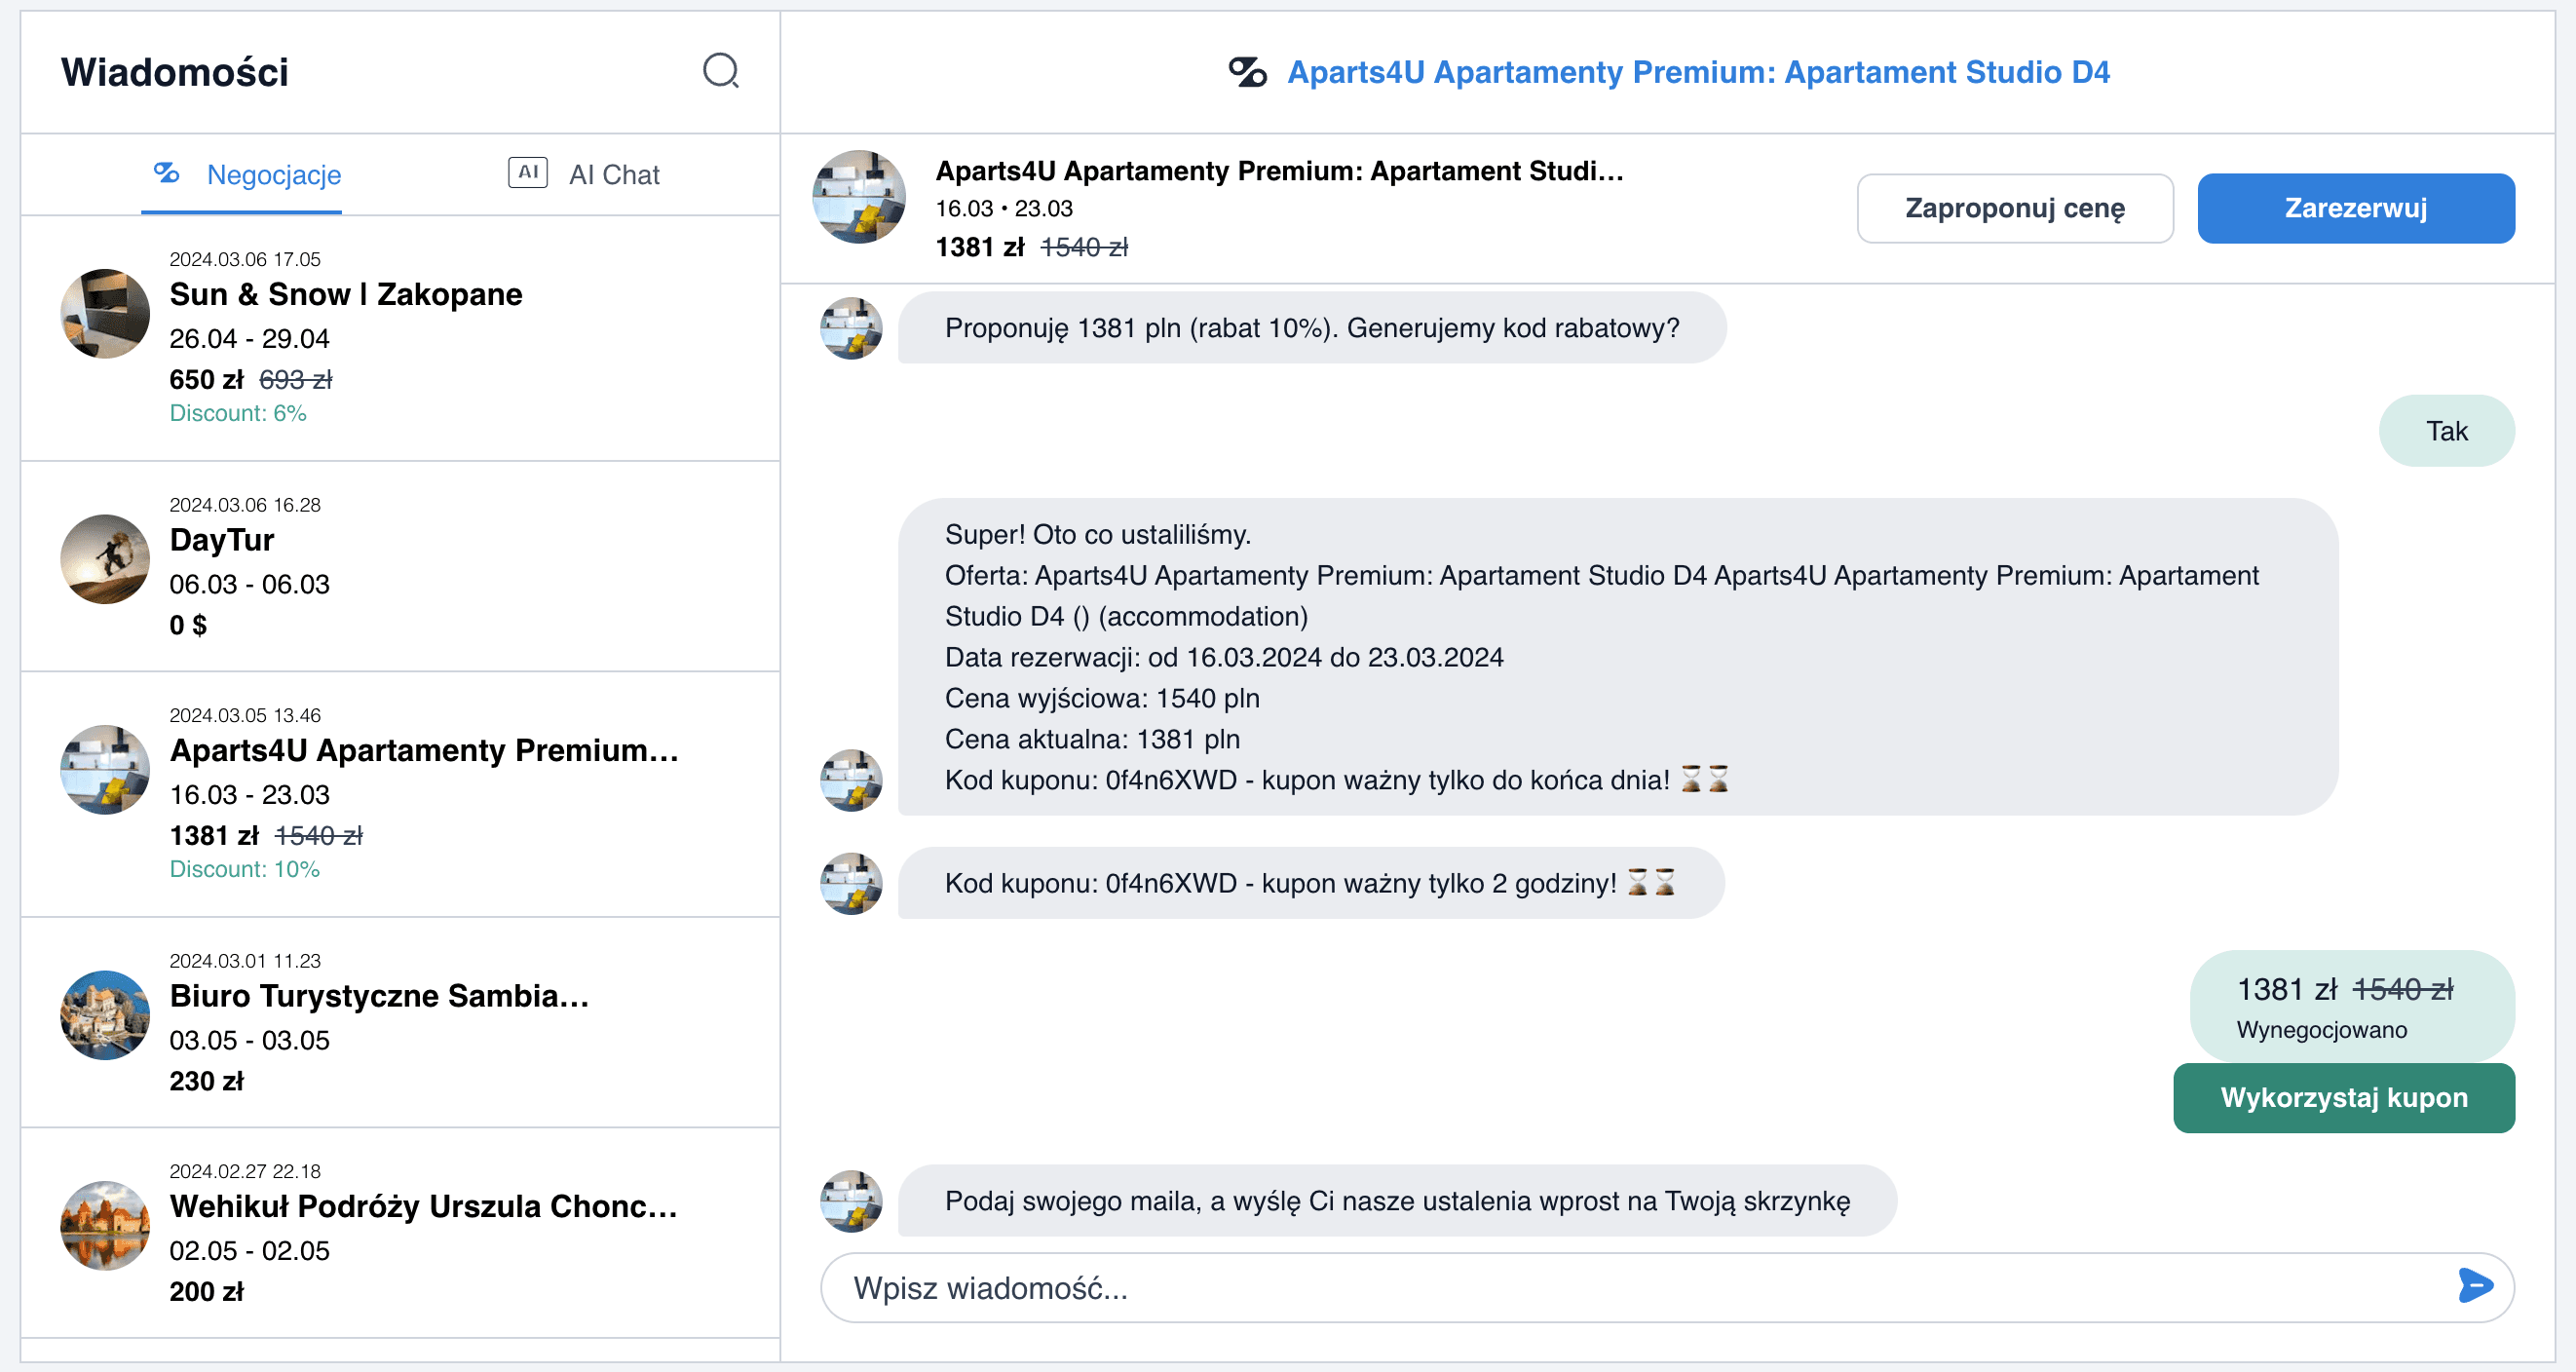
Task: Click avatar beside Proponuję 1381 pln message
Action: [851, 328]
